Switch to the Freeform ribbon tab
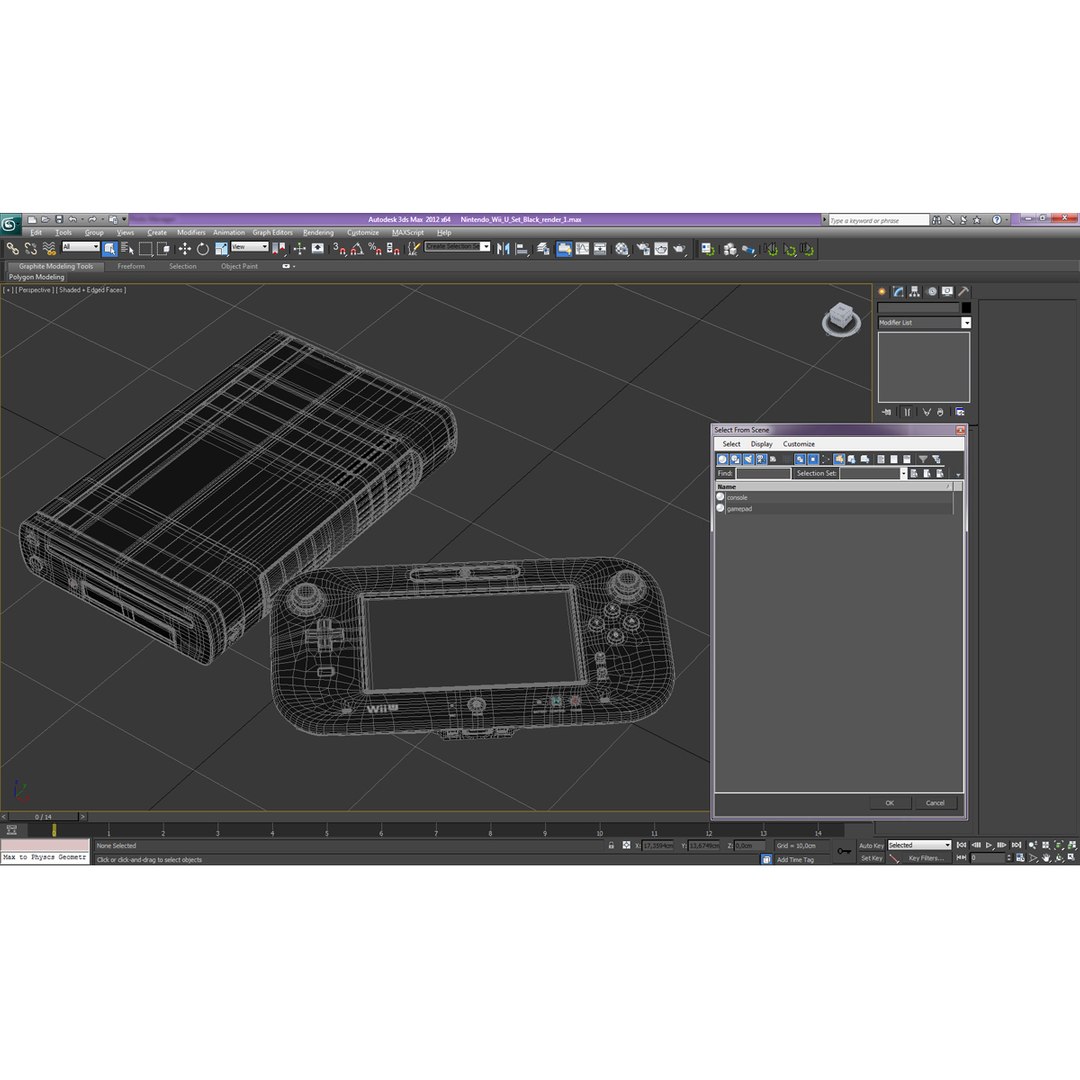The width and height of the screenshot is (1080, 1080). pyautogui.click(x=131, y=267)
